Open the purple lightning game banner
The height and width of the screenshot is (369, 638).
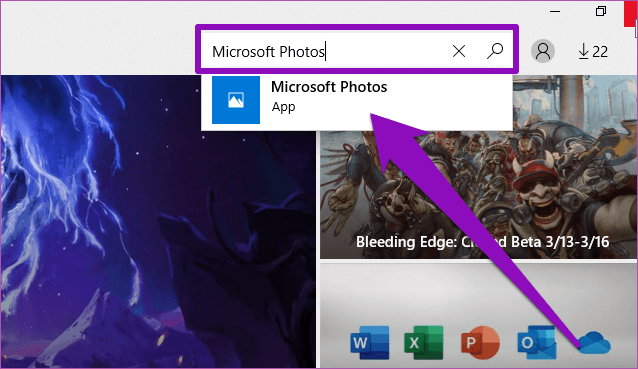click(158, 222)
